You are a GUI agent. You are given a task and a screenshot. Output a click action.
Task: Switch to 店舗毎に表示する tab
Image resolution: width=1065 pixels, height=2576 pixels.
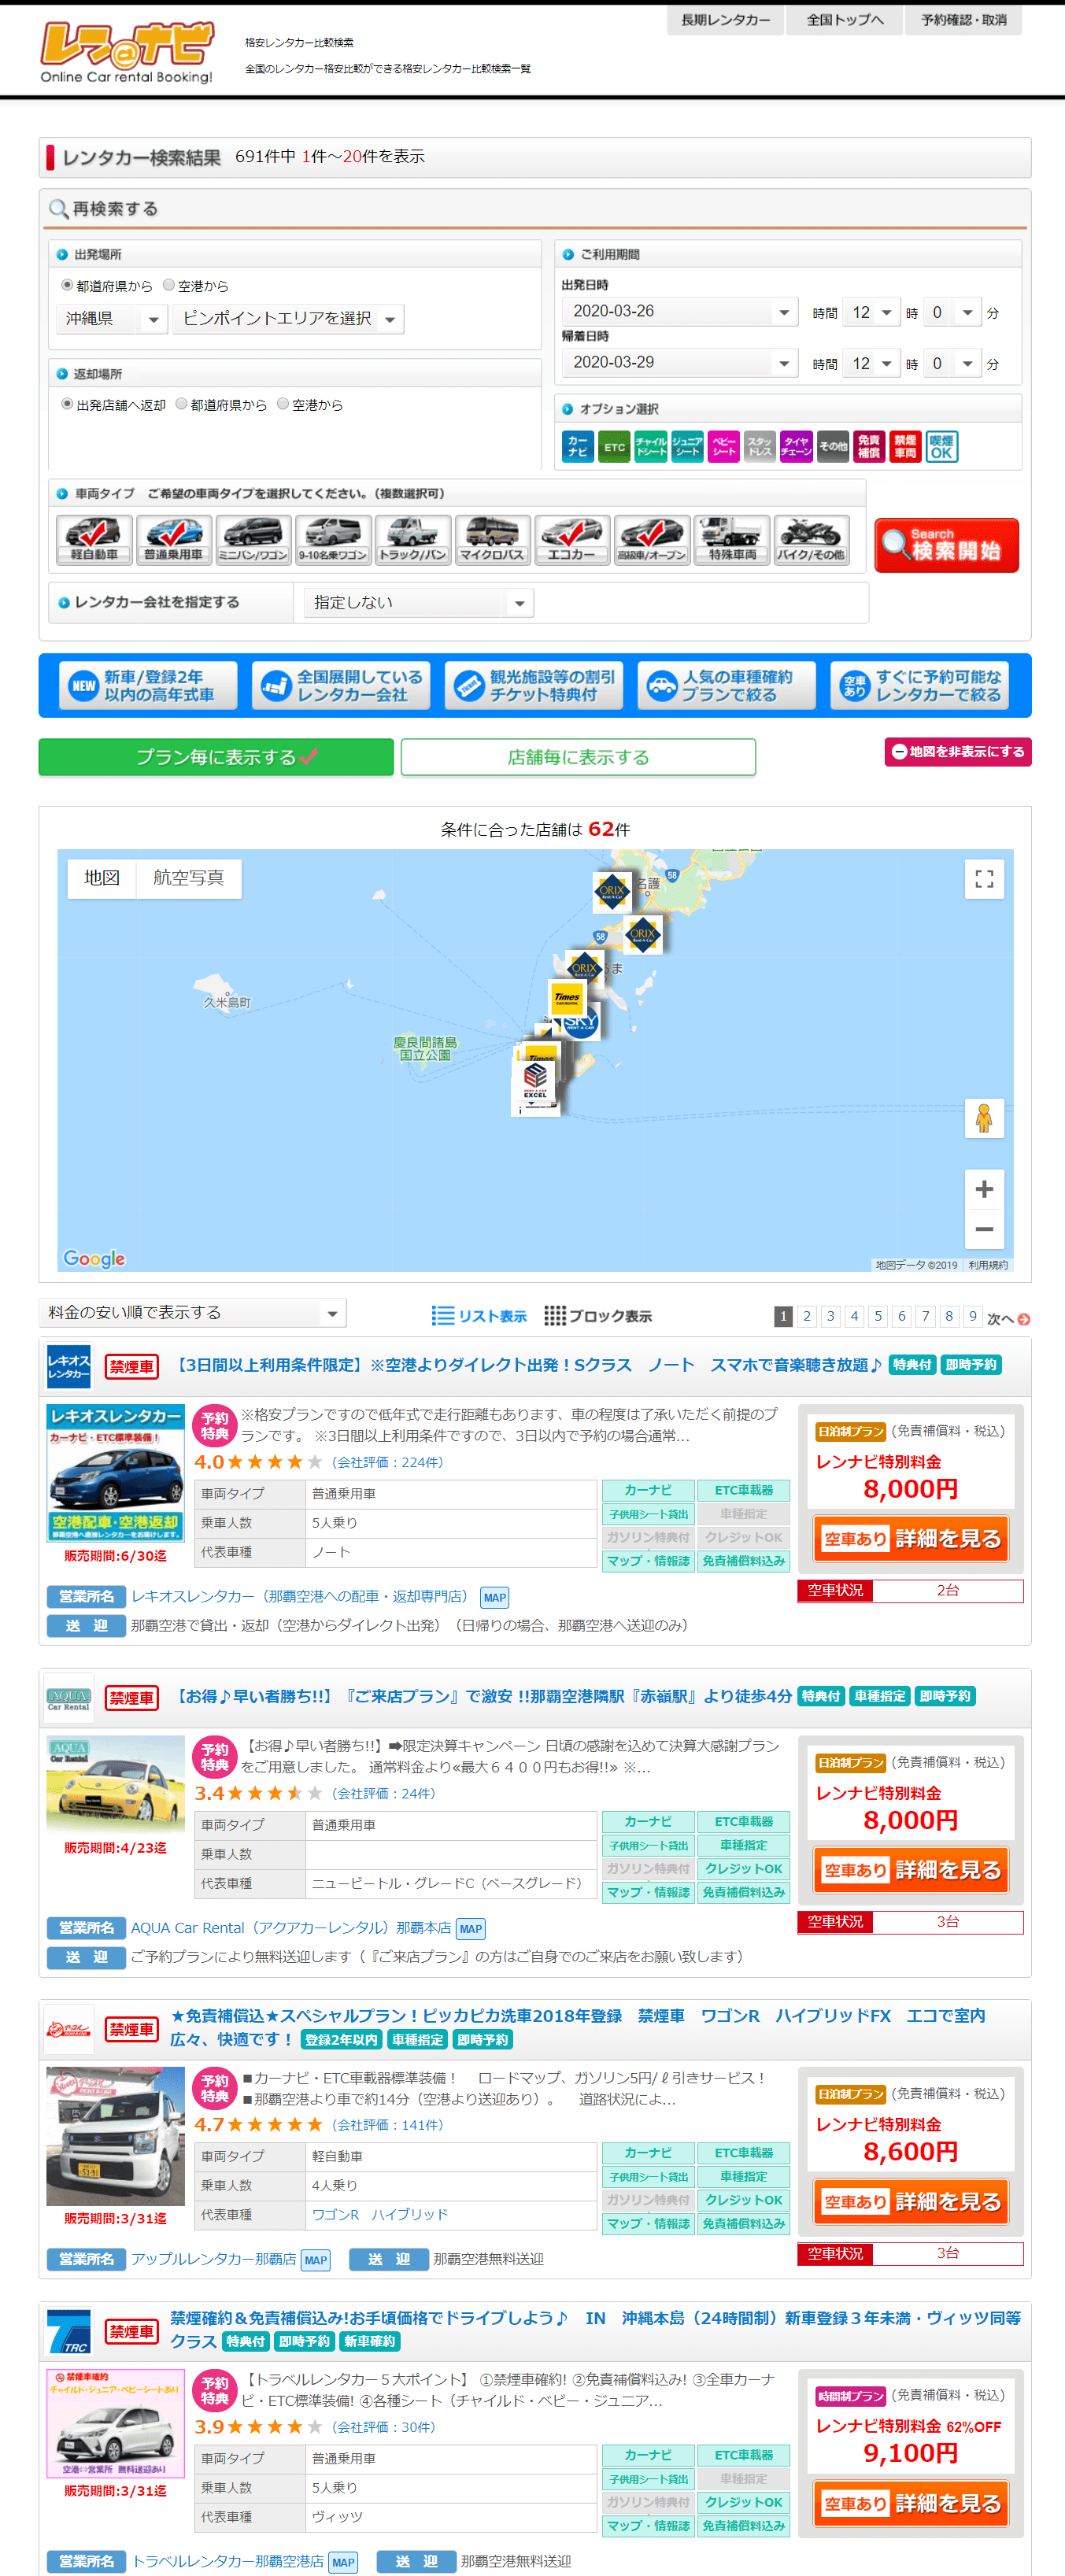pos(578,757)
